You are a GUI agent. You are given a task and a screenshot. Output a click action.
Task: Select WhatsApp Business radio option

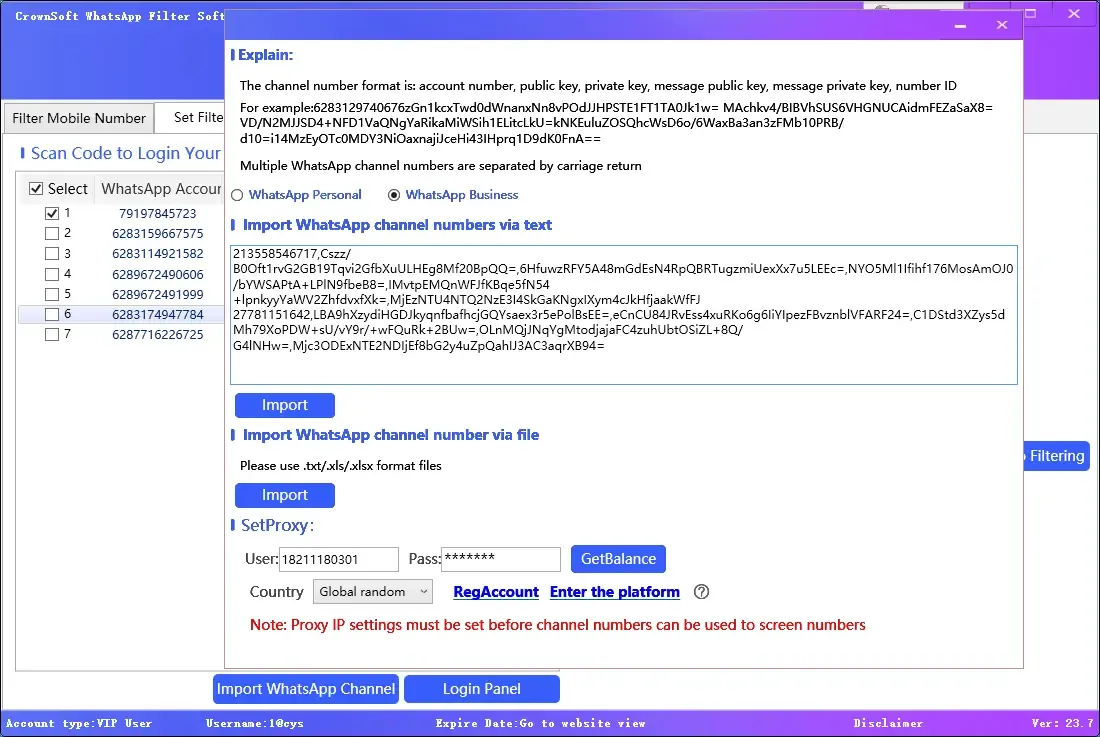[394, 195]
